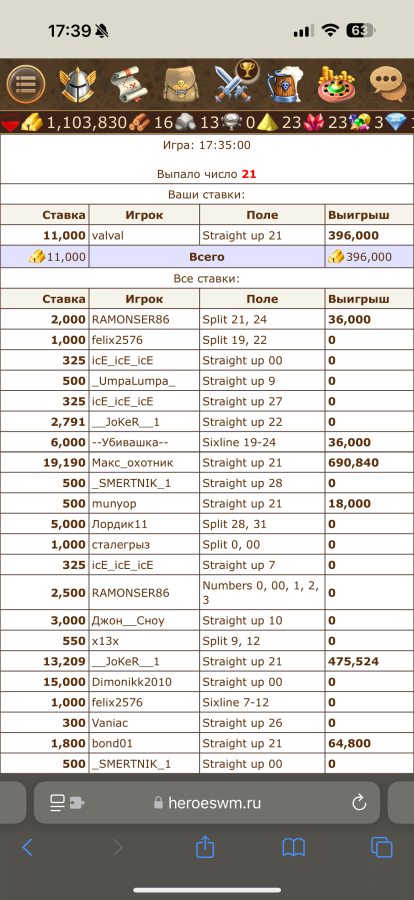The image size is (414, 900).
Task: Go back with Safari back arrow
Action: 27,847
